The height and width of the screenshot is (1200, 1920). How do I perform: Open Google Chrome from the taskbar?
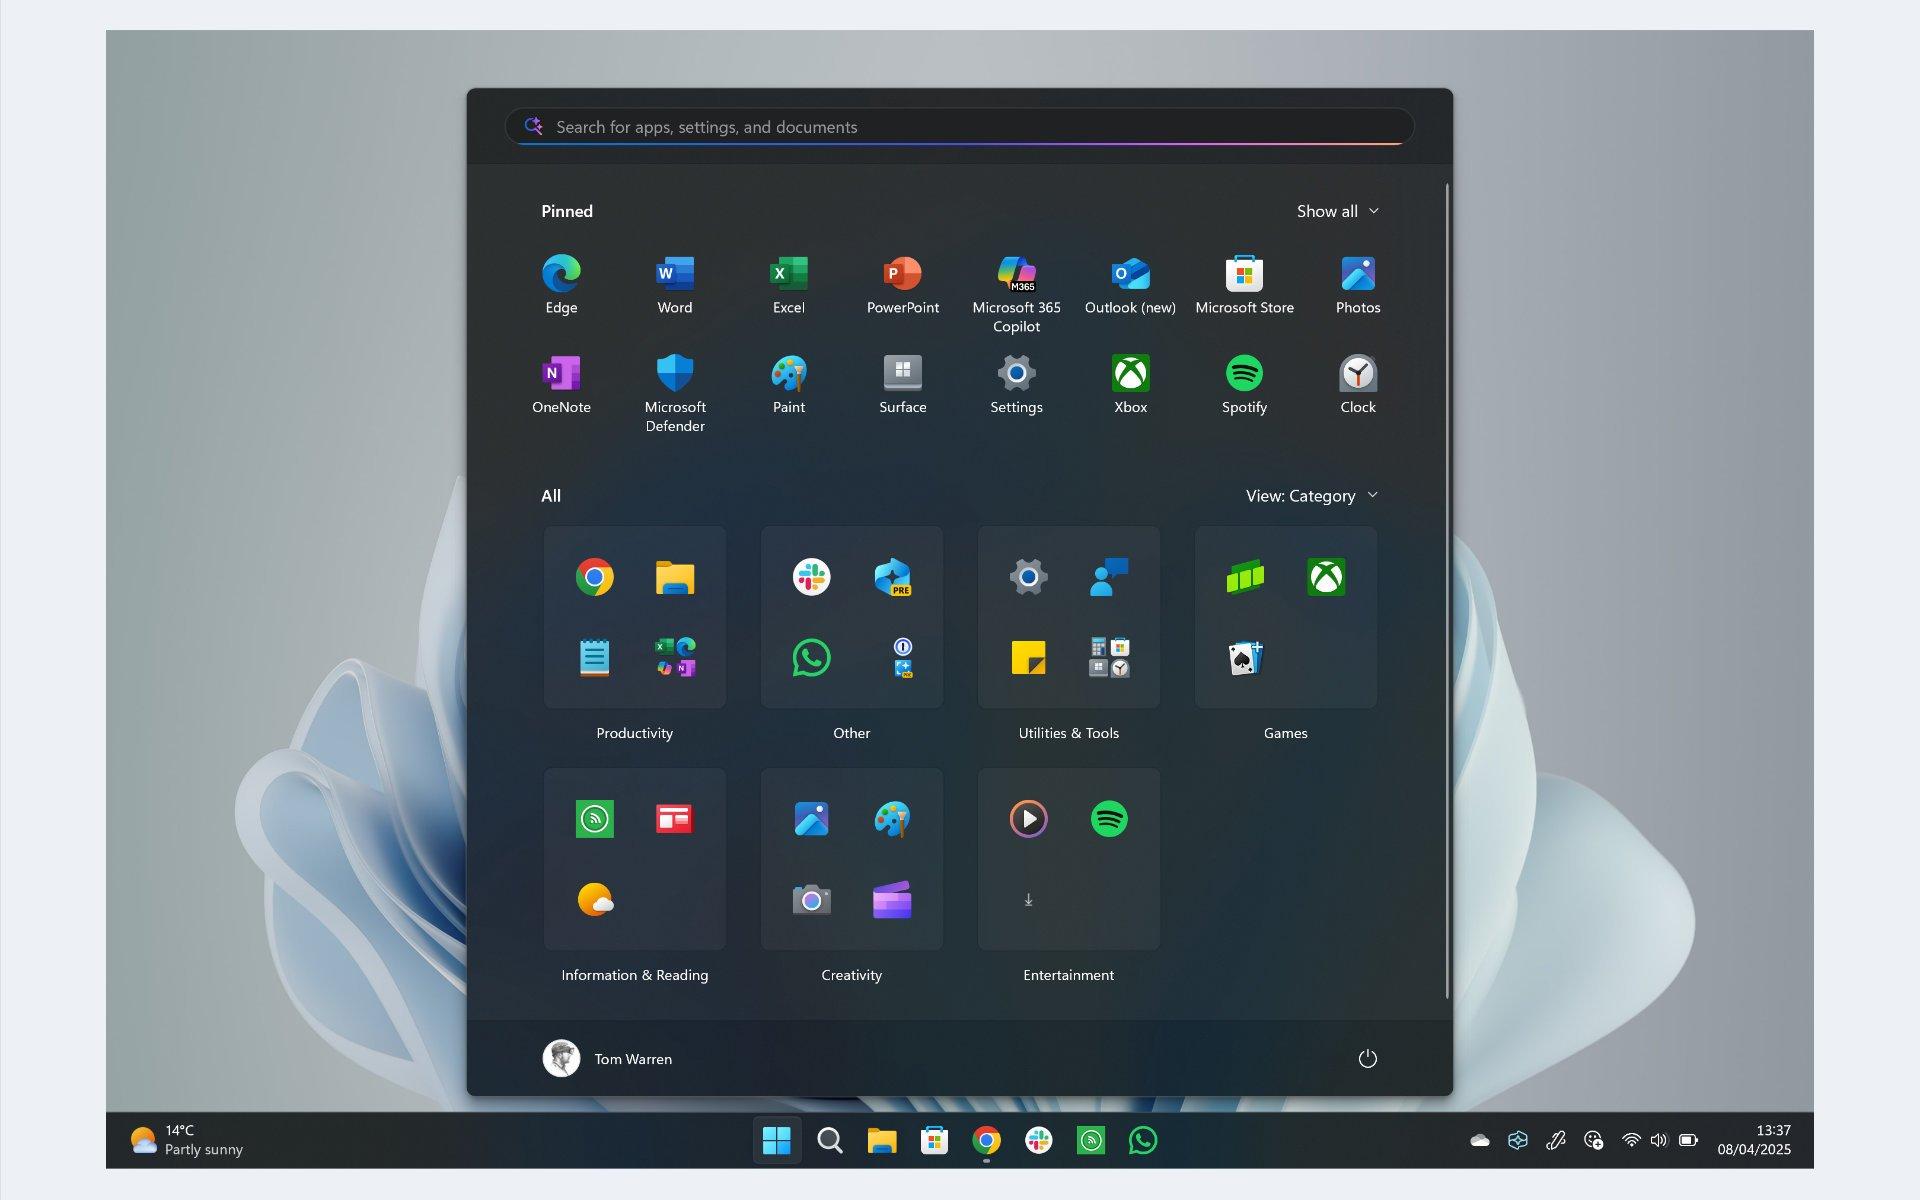click(x=986, y=1140)
